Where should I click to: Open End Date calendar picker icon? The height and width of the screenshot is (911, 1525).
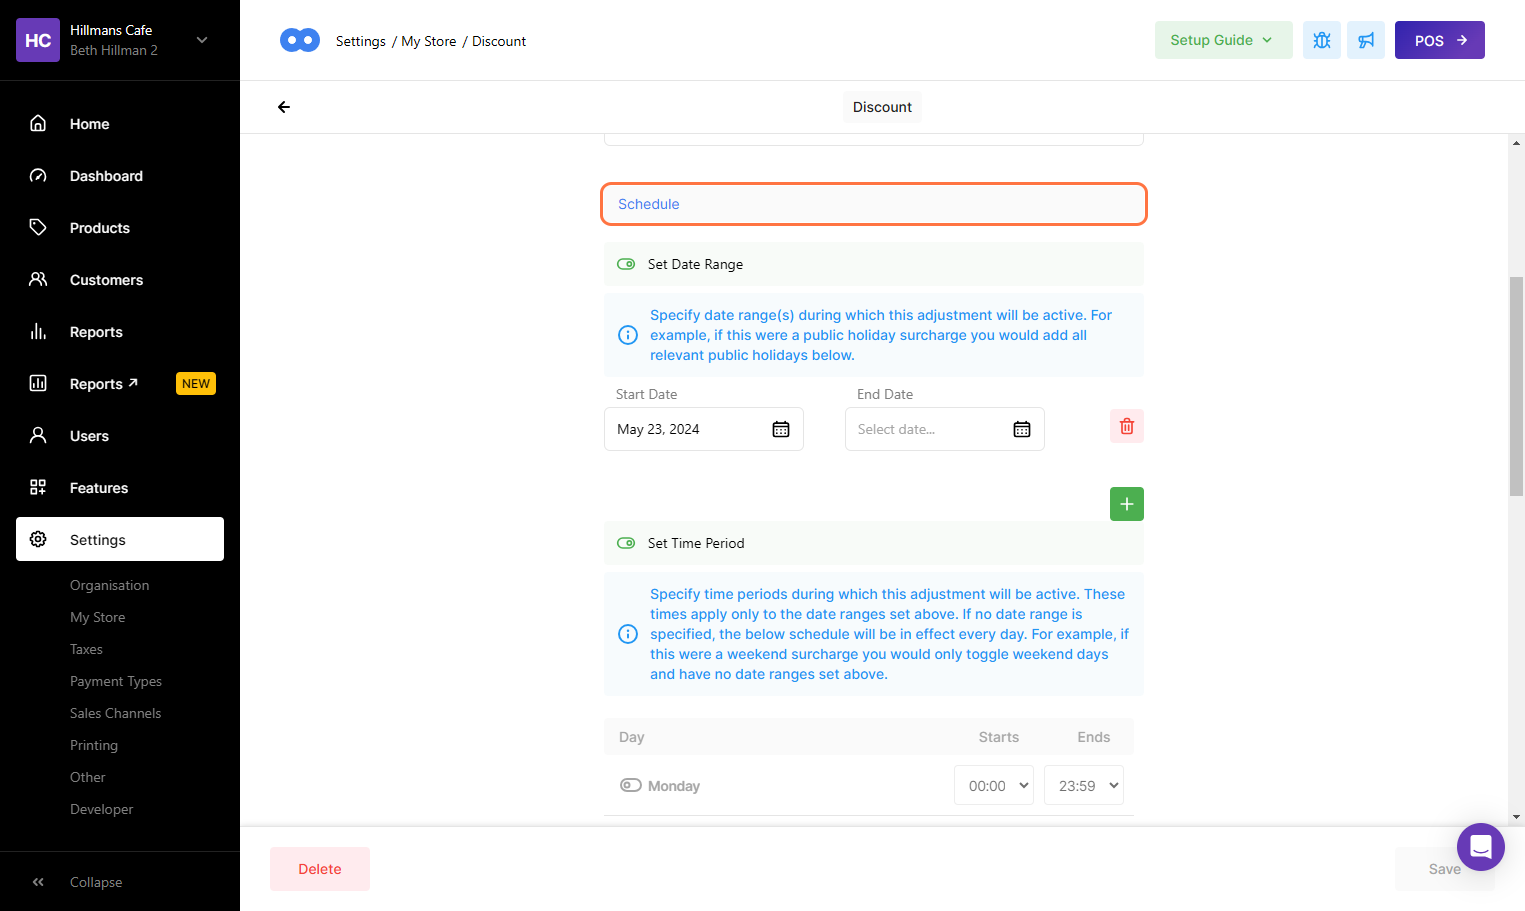(x=1021, y=429)
